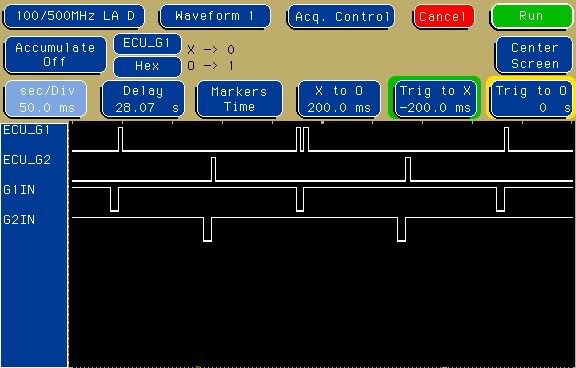
Task: Open the Acq. Control menu
Action: (341, 17)
